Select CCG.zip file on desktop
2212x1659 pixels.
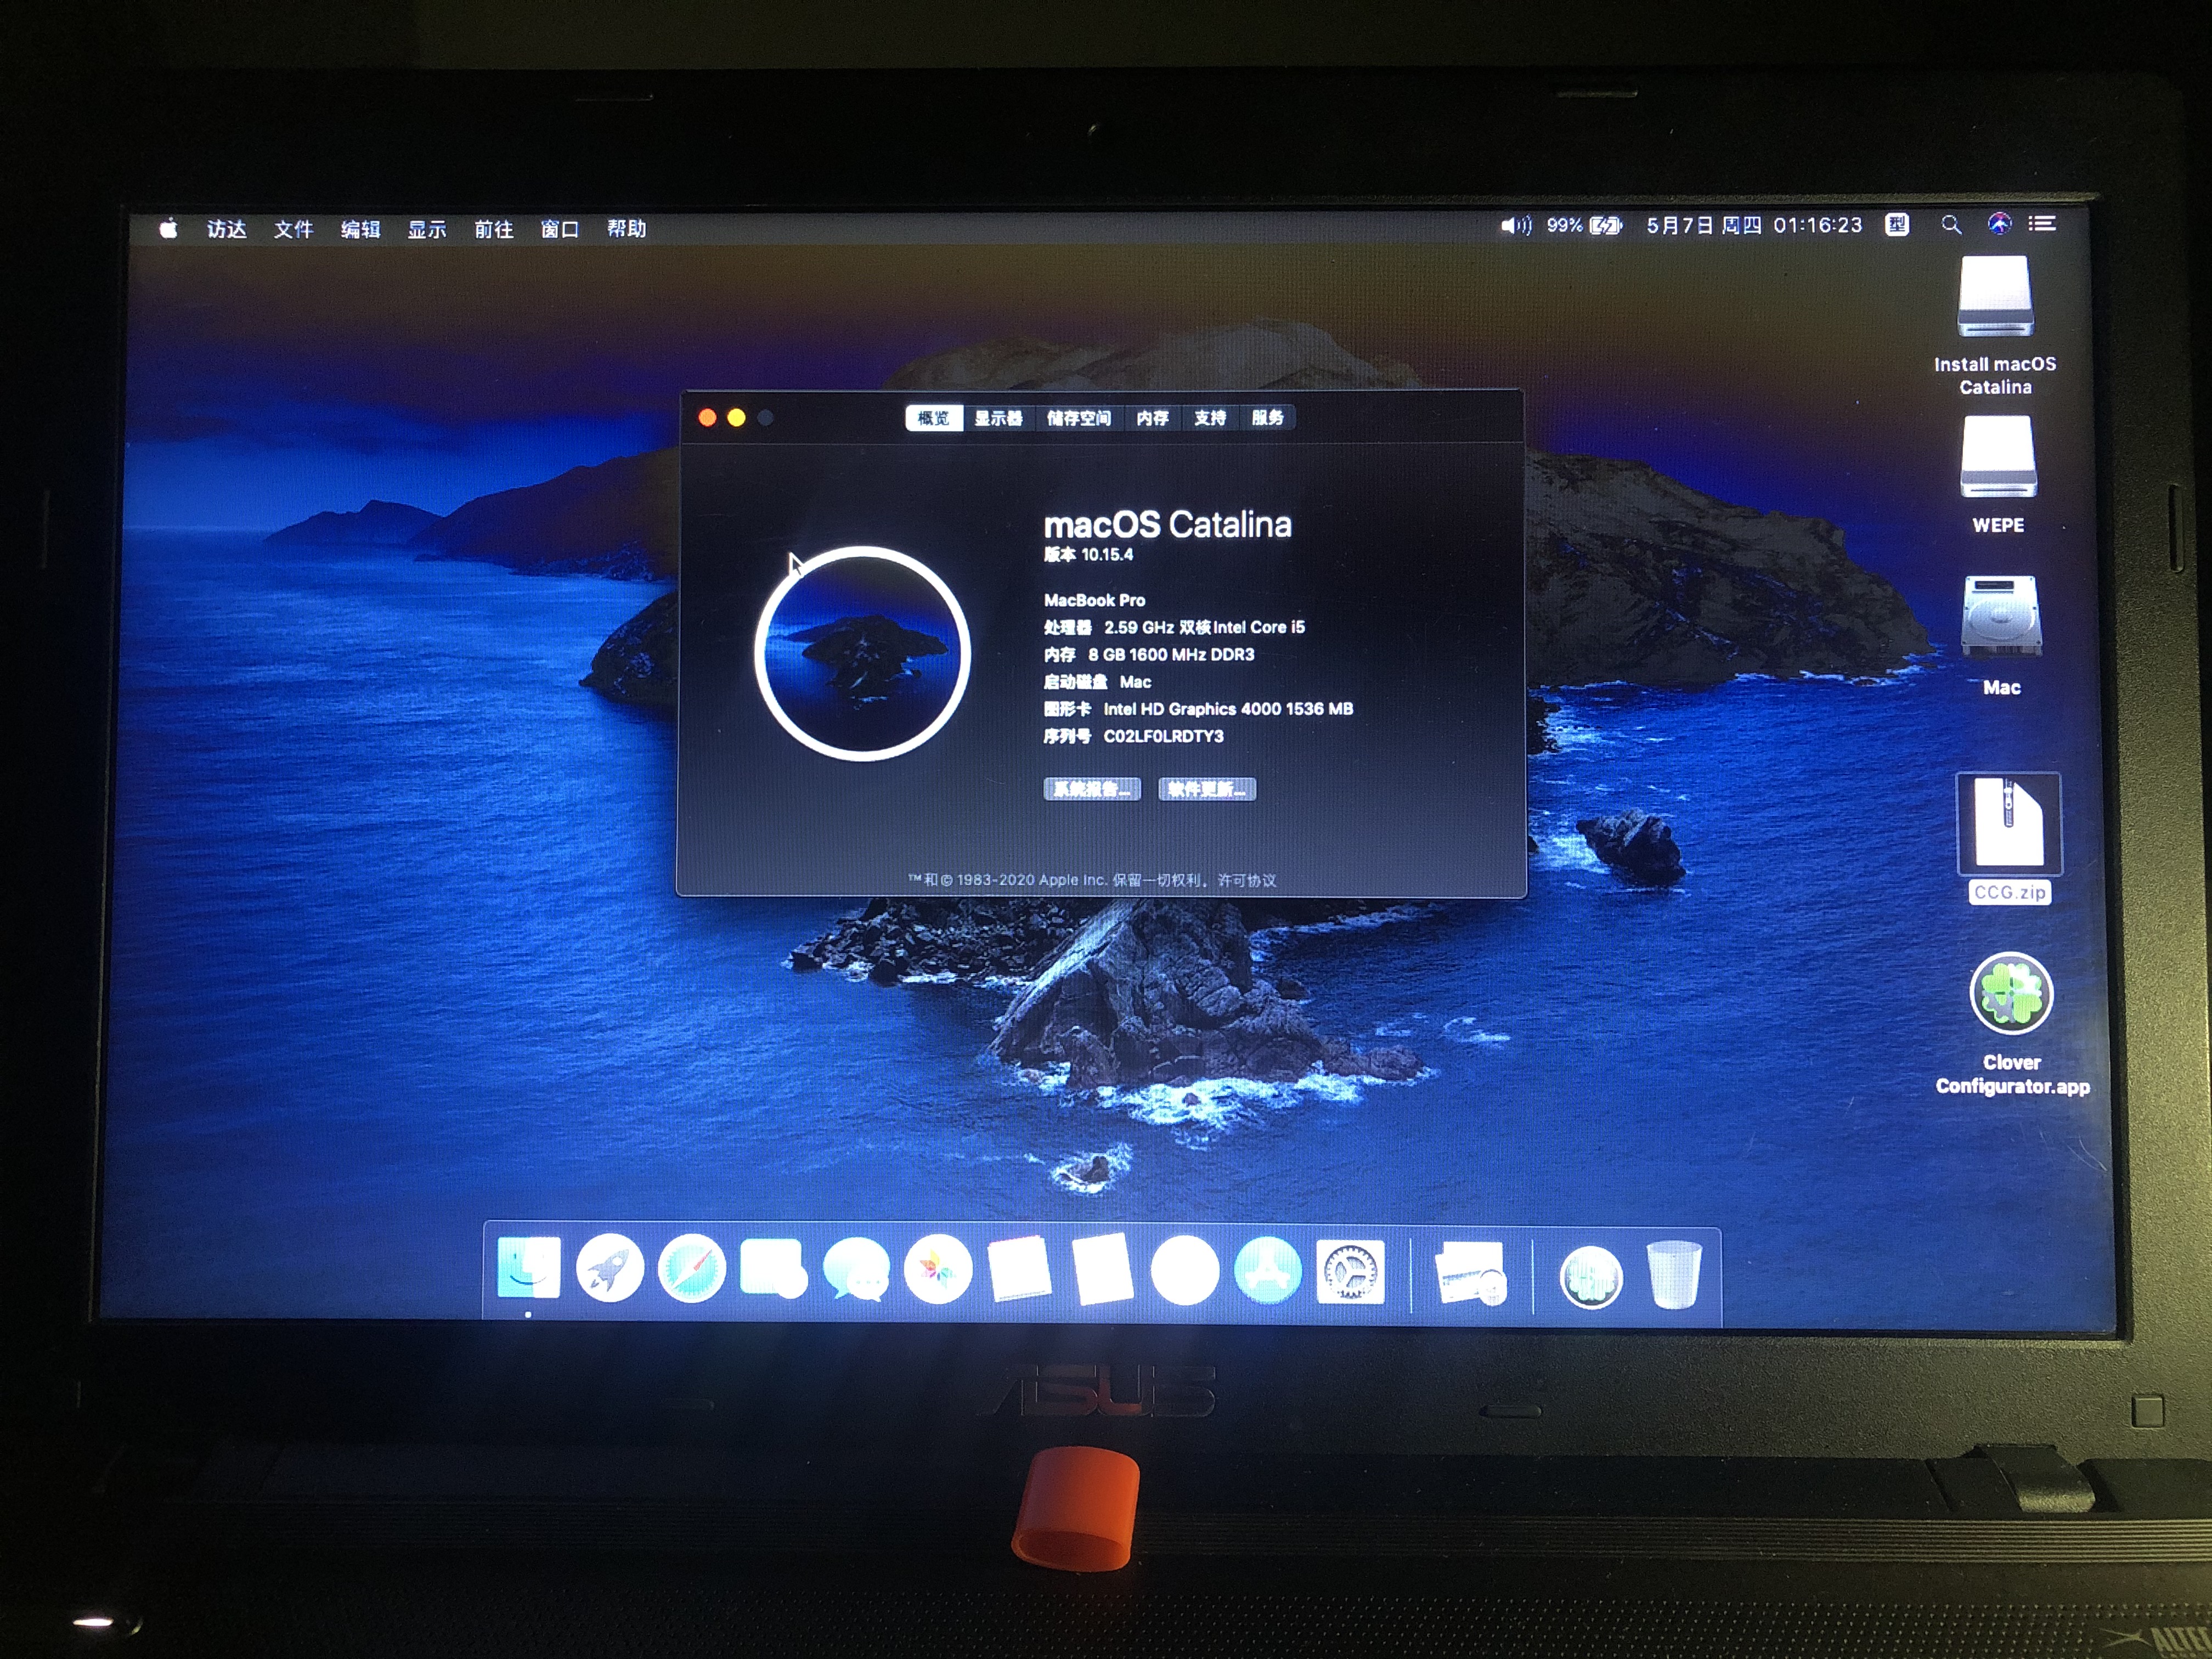click(x=2008, y=824)
